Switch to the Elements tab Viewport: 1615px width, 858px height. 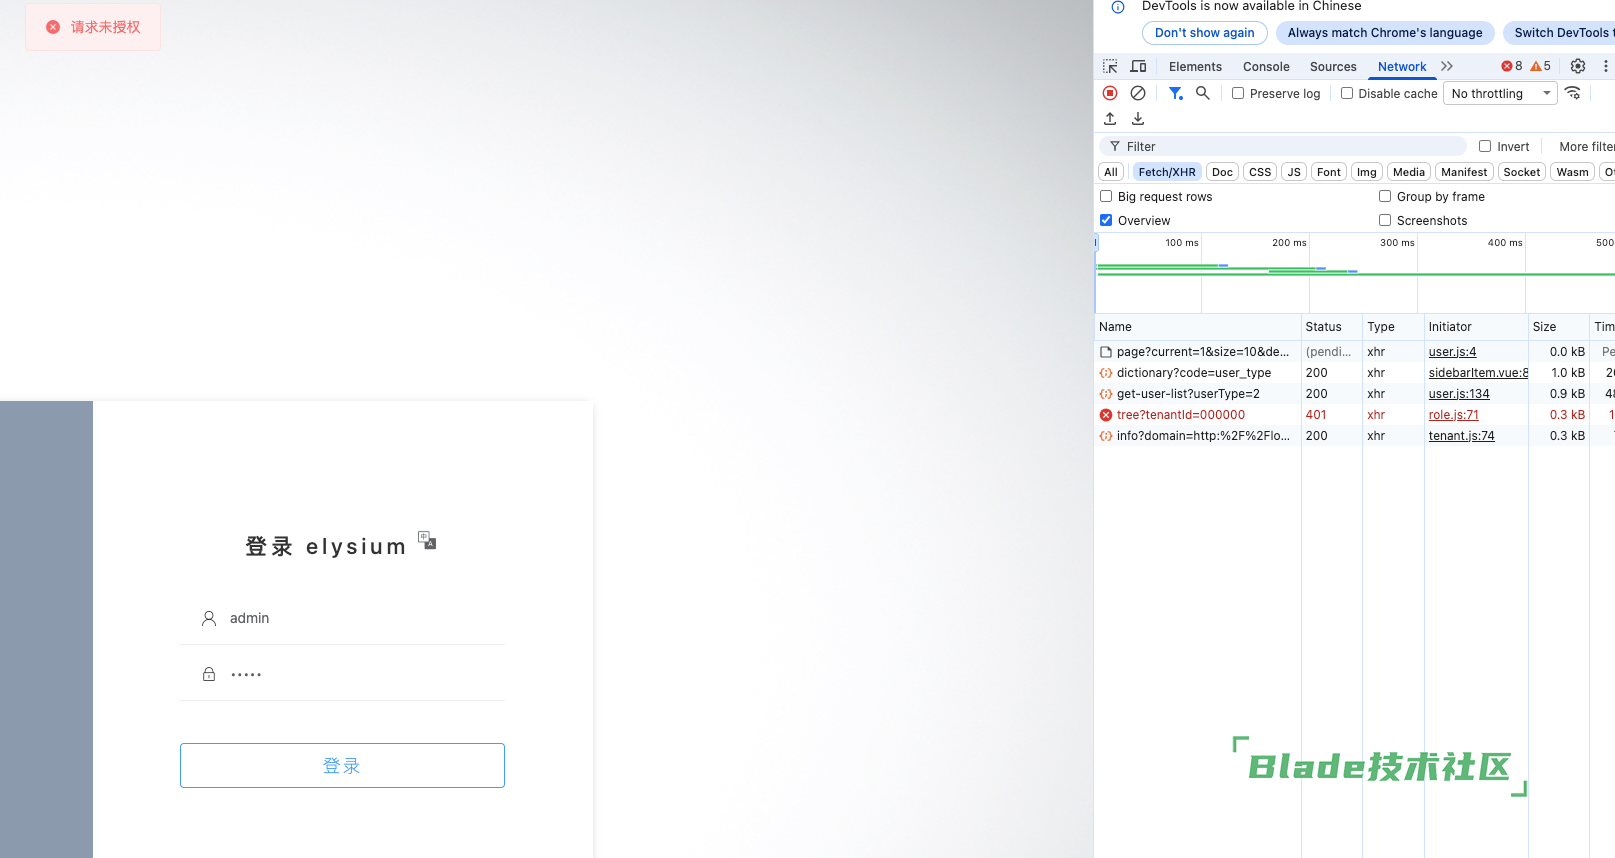[1195, 67]
